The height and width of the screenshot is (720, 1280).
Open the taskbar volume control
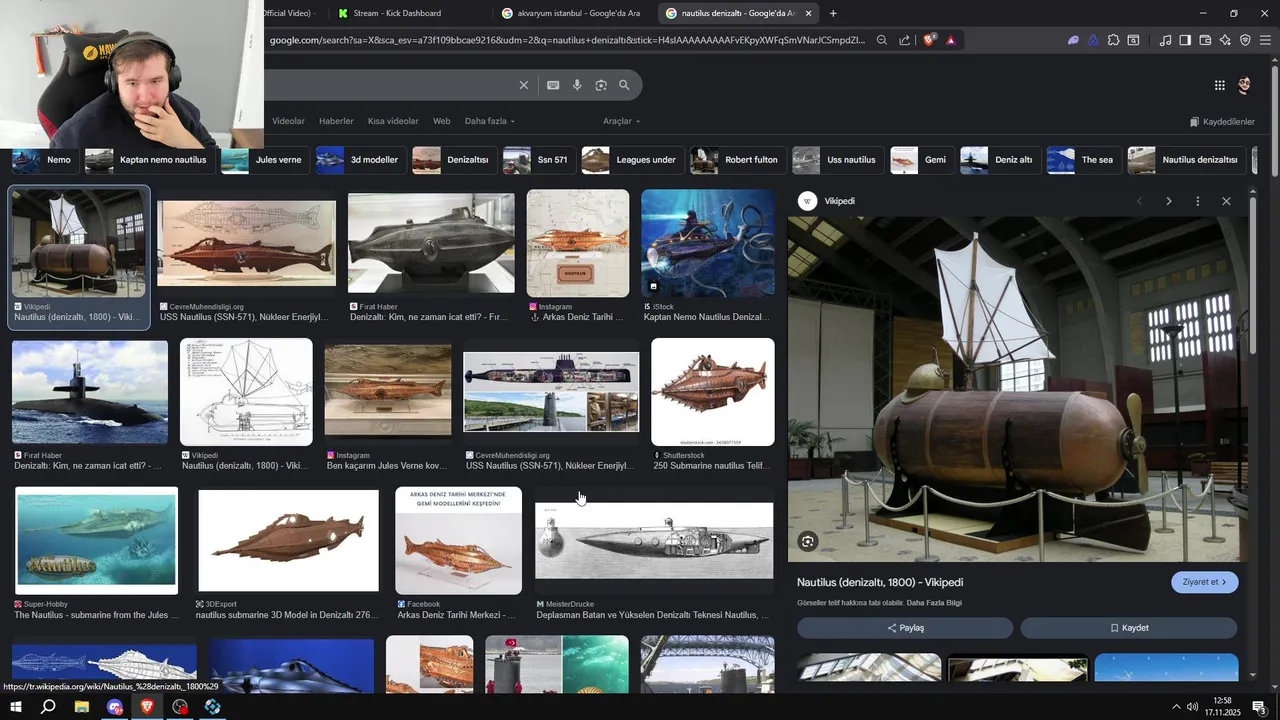pyautogui.click(x=1192, y=707)
